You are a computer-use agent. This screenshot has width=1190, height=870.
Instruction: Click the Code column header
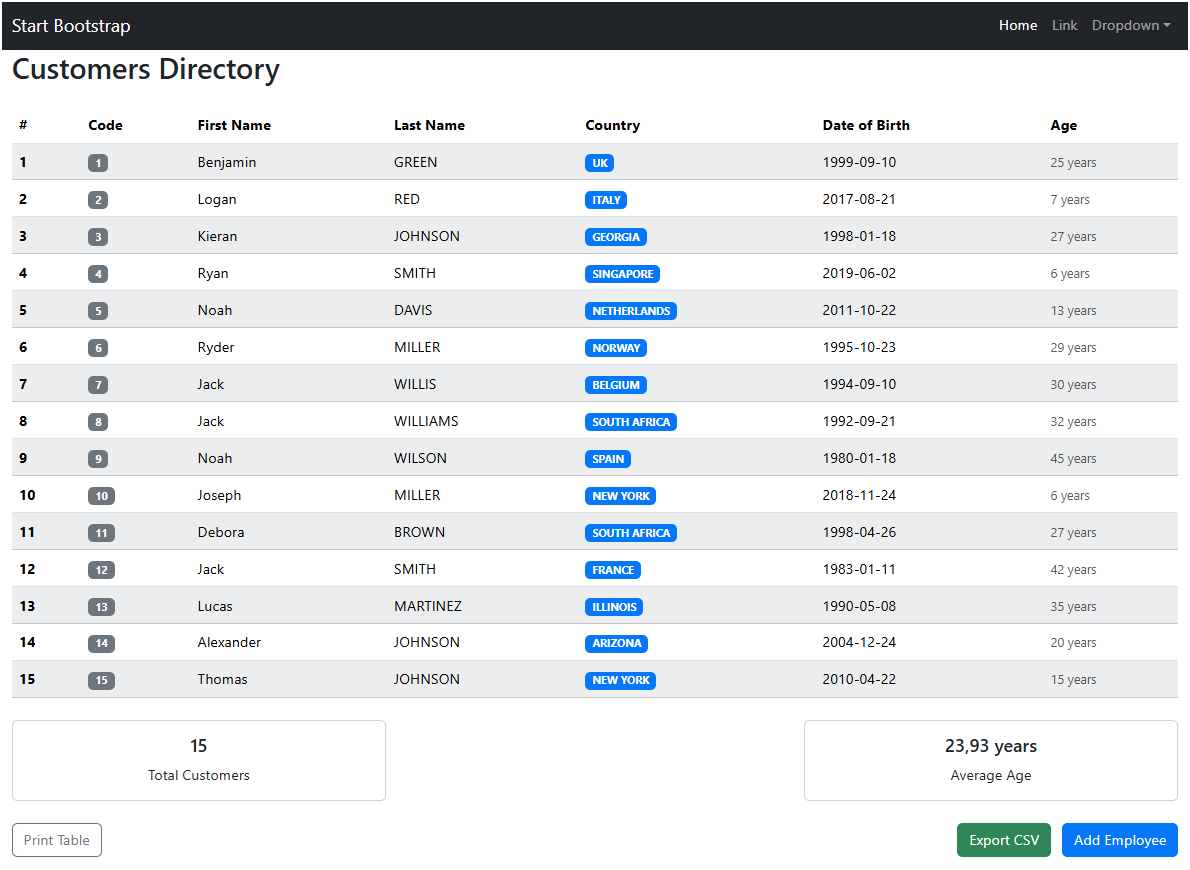point(105,125)
